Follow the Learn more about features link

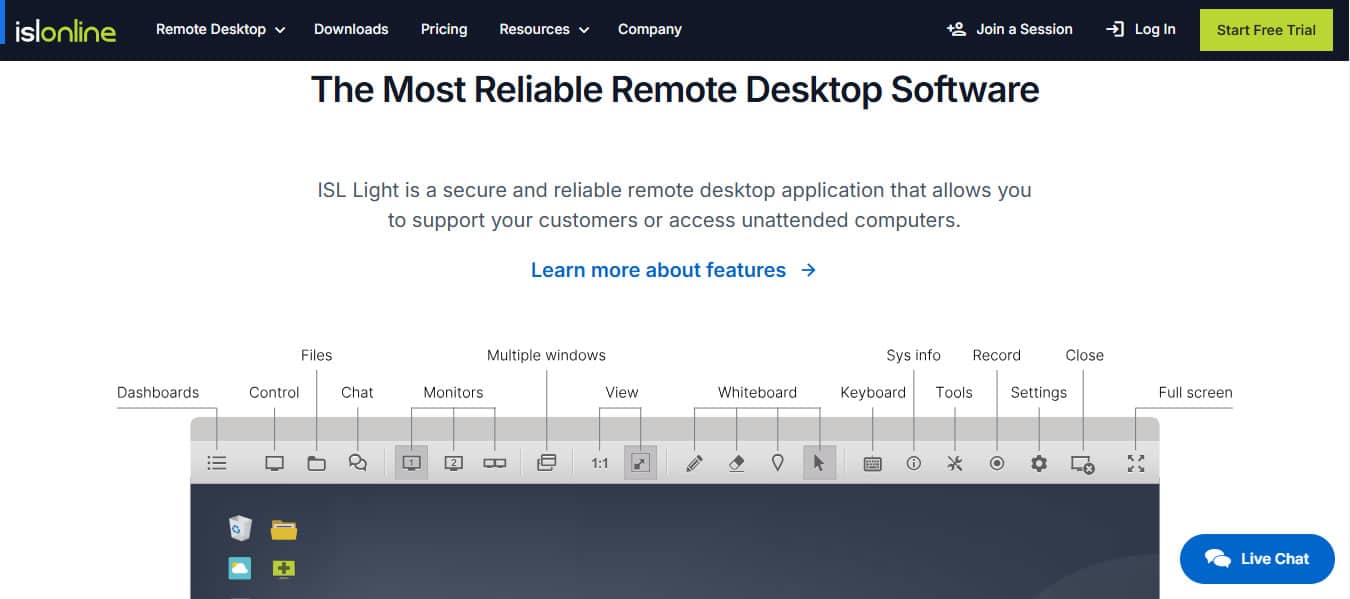pos(674,270)
